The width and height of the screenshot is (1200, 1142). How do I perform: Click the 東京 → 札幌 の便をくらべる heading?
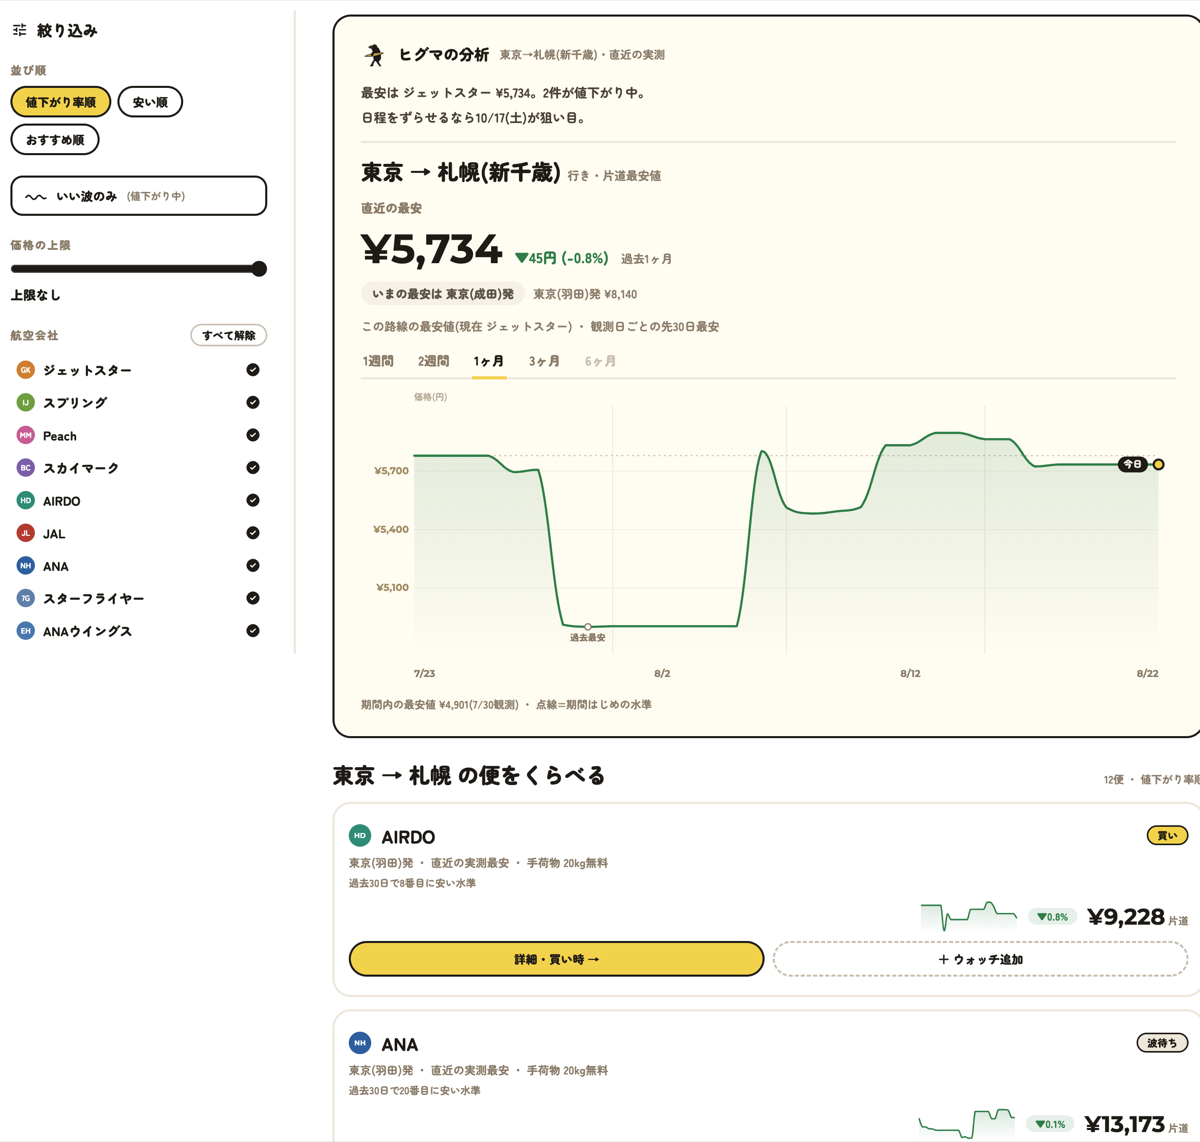pos(469,776)
